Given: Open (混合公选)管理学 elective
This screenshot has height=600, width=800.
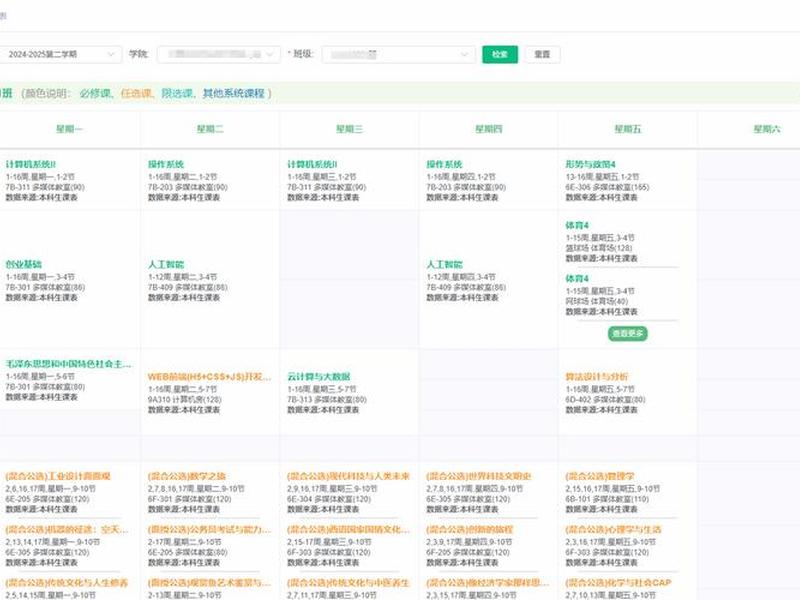Looking at the screenshot, I should 599,476.
